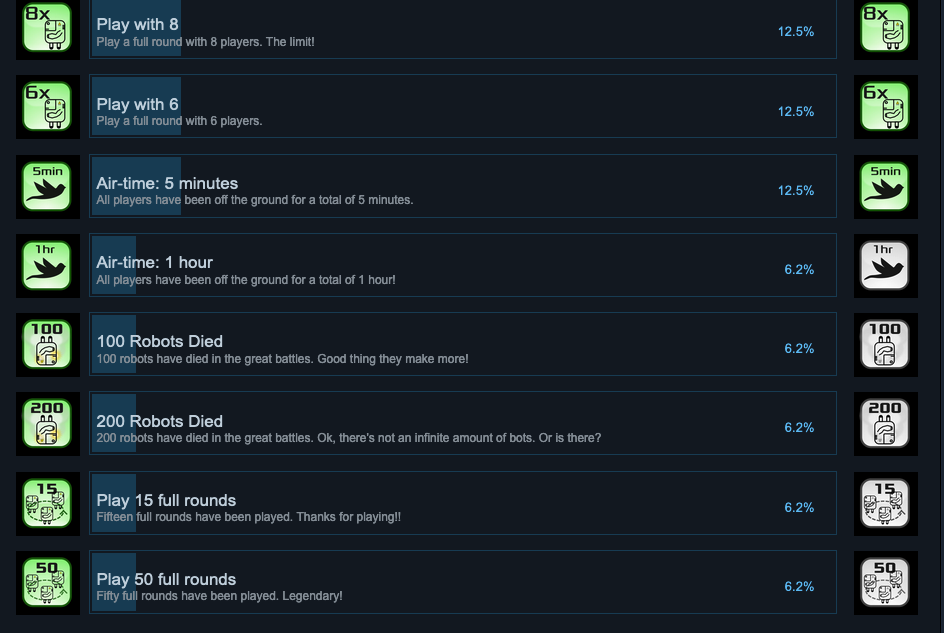This screenshot has height=633, width=944.
Task: Select the Play with 8 achievement title
Action: pos(137,25)
